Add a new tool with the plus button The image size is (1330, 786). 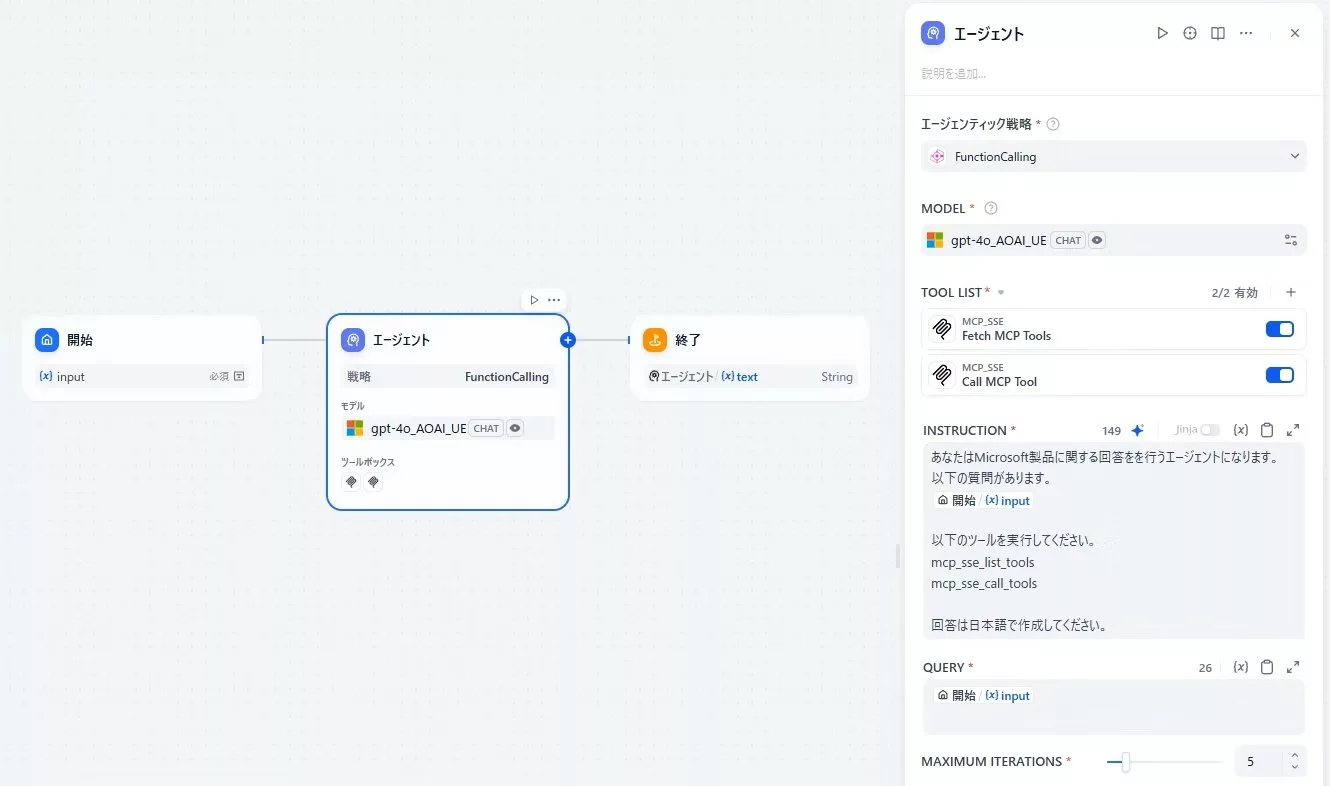click(x=1291, y=292)
